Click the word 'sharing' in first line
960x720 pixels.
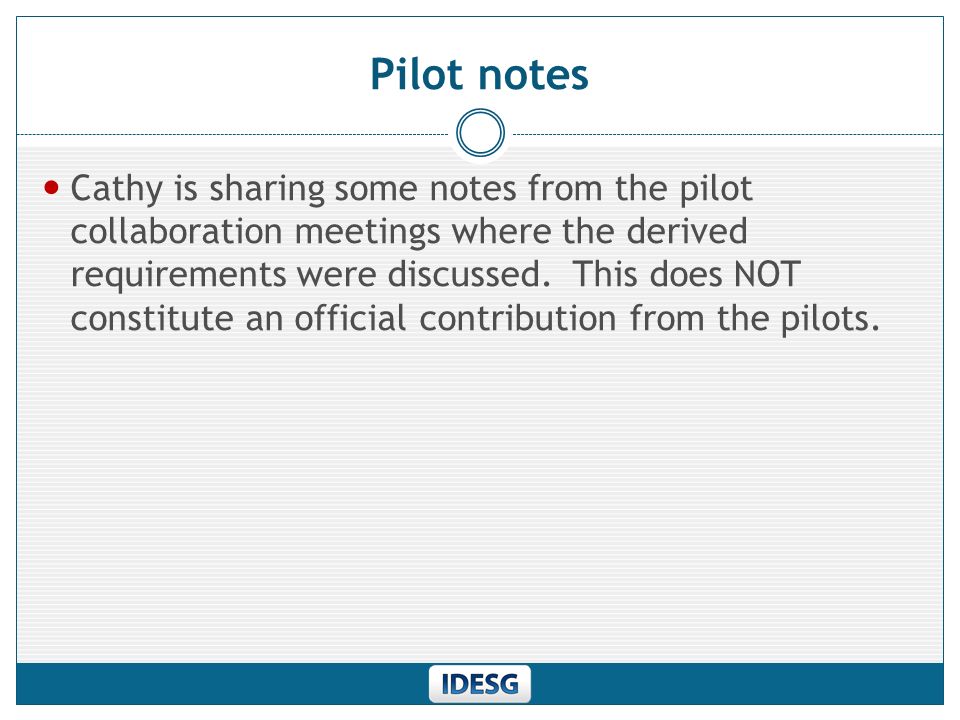[x=266, y=189]
